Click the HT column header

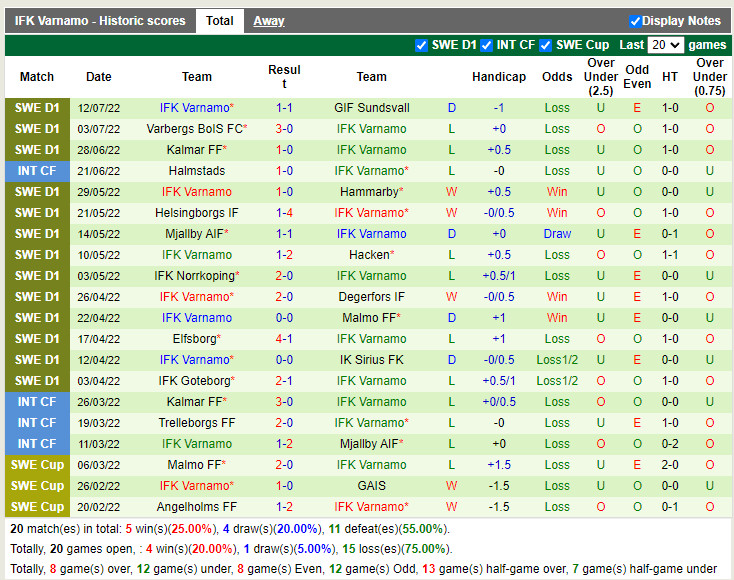[x=670, y=77]
